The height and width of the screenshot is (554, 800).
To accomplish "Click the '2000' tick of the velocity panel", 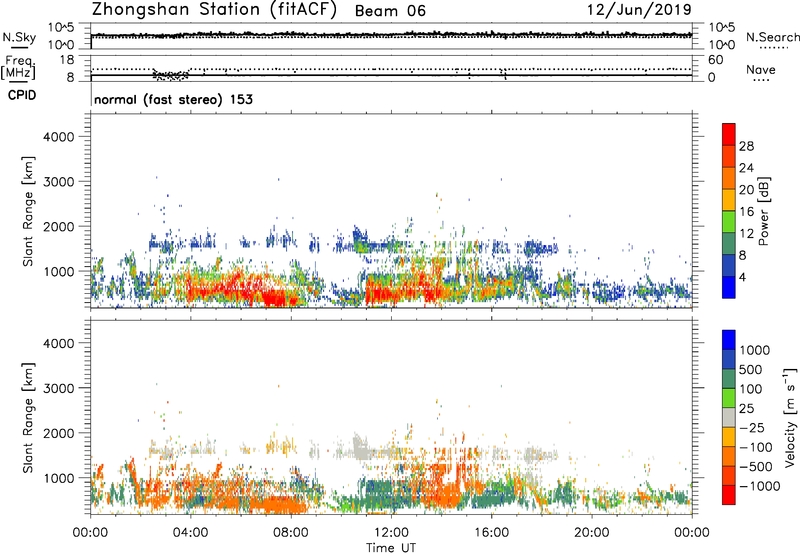I will pos(59,433).
